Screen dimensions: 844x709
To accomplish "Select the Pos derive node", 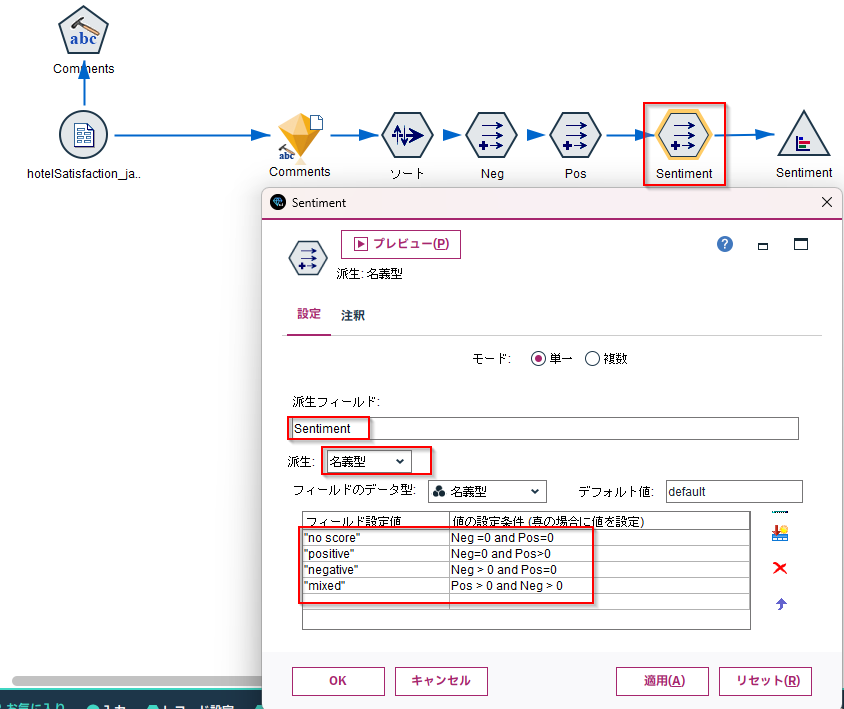I will coord(575,135).
